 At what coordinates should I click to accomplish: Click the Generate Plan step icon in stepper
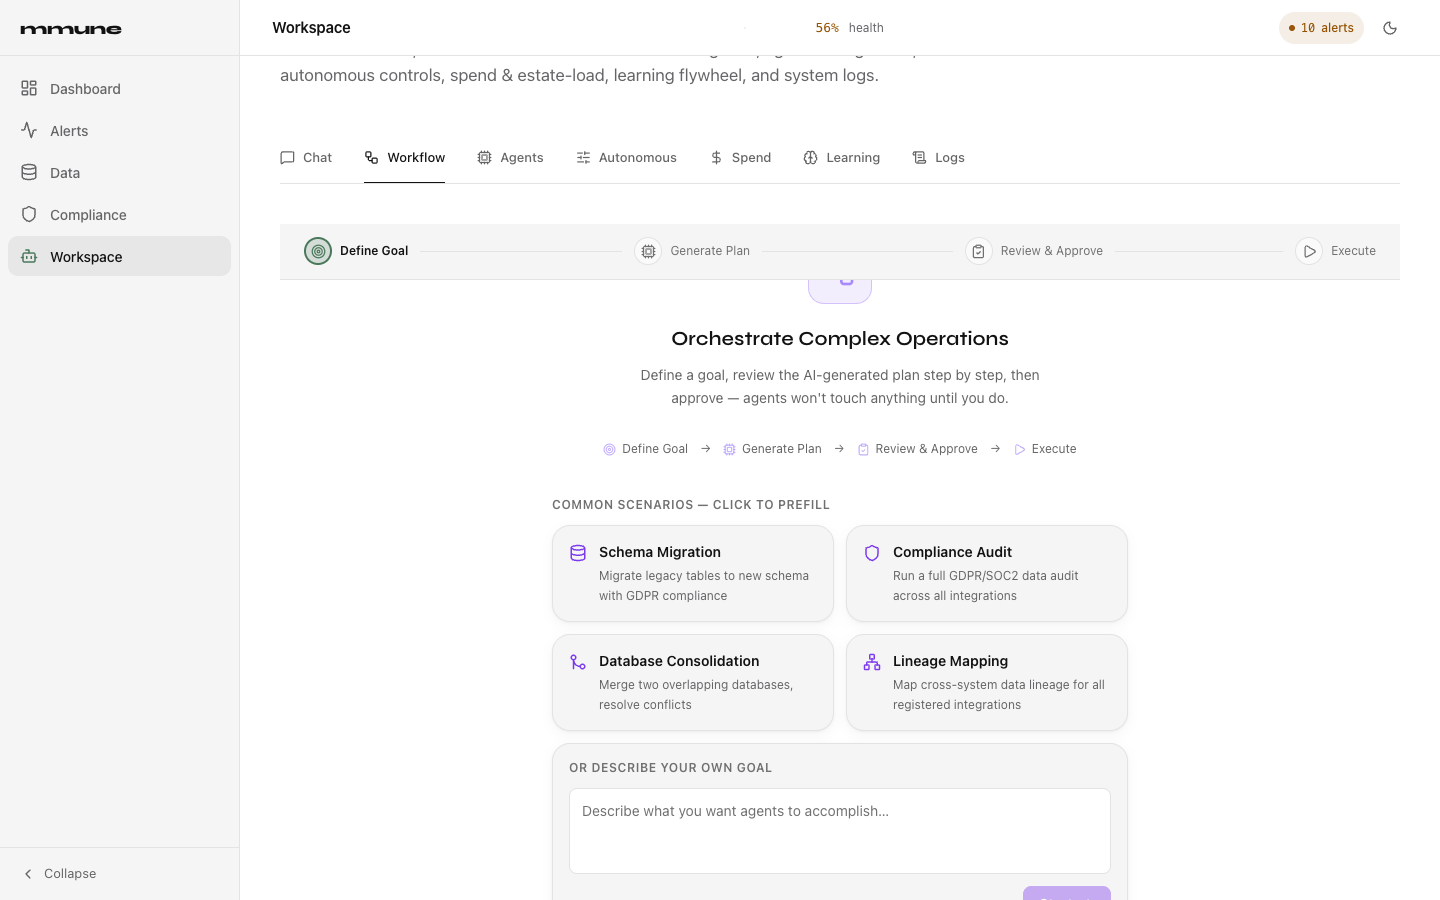pyautogui.click(x=648, y=251)
